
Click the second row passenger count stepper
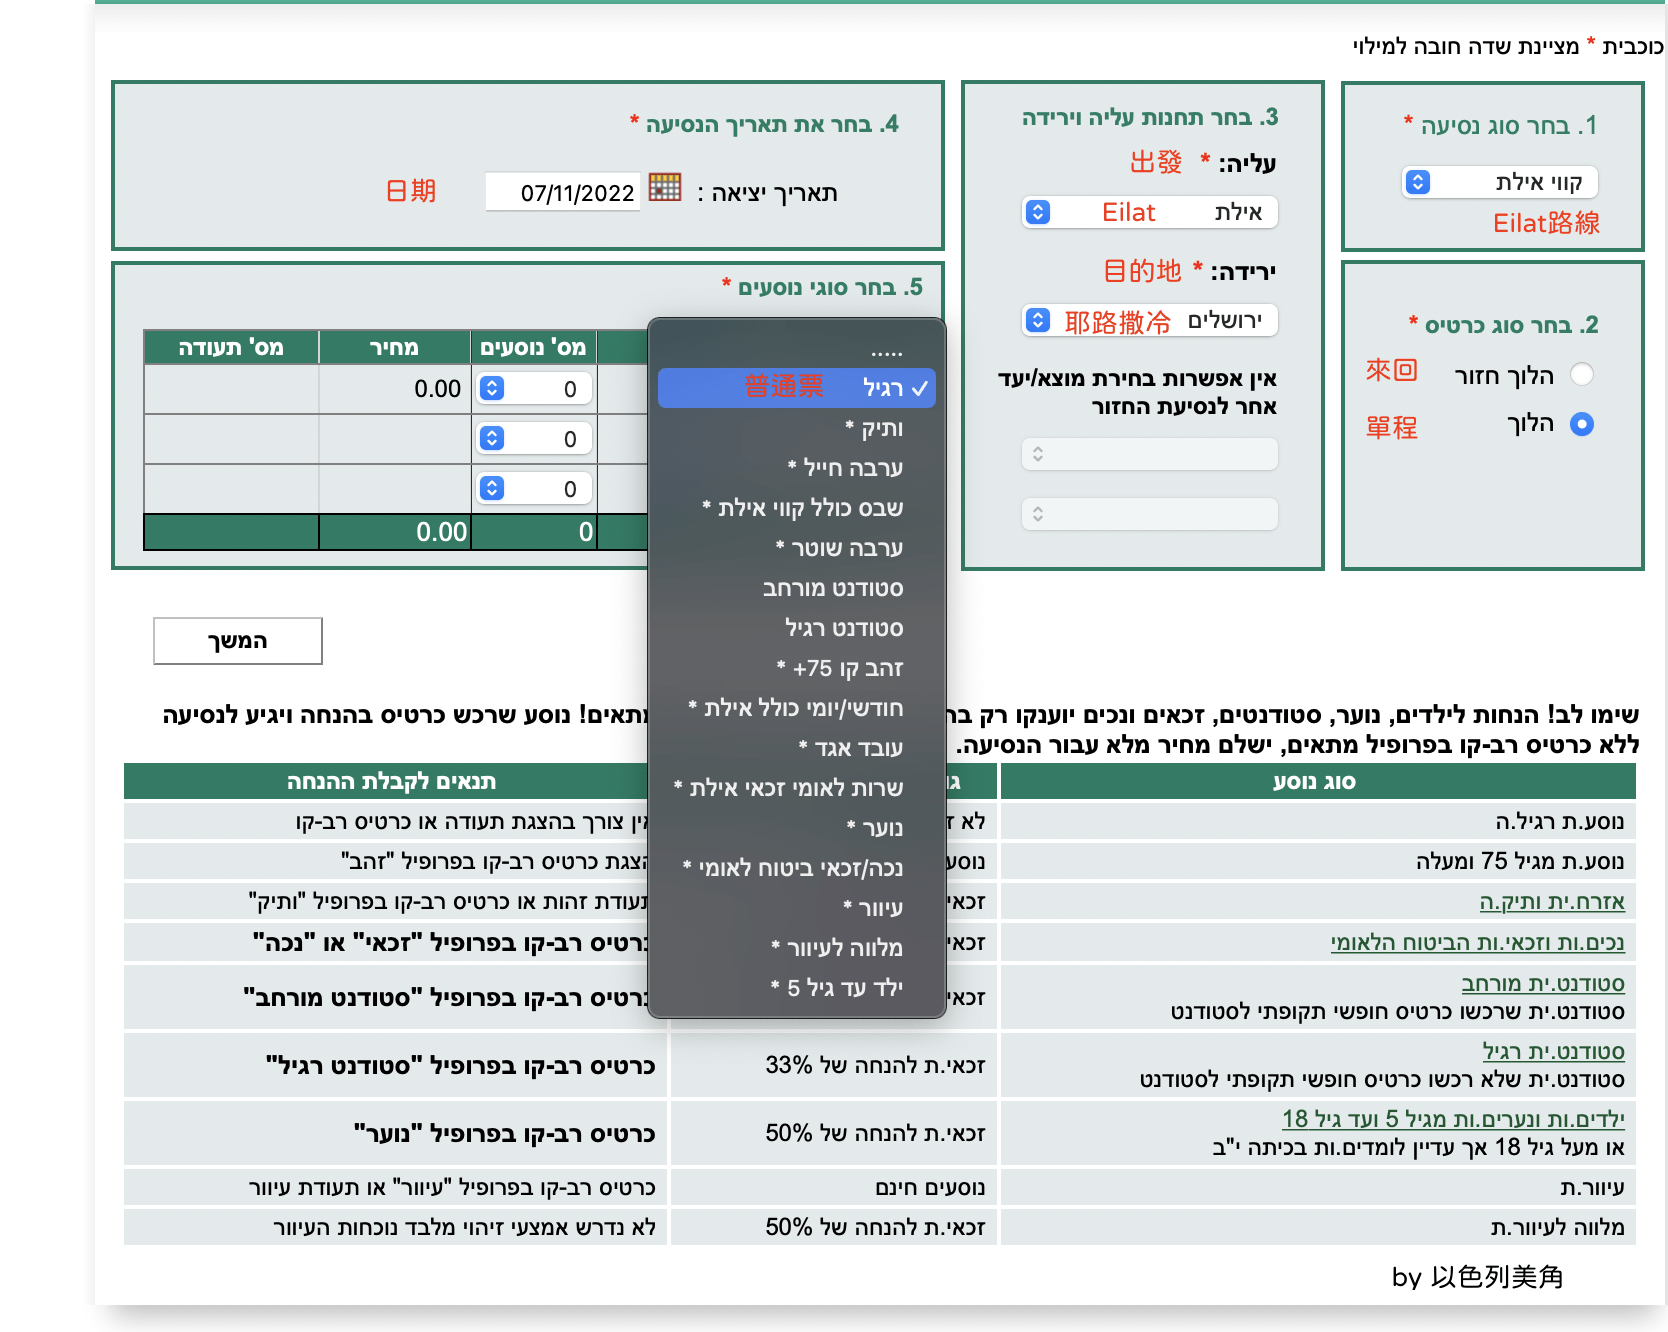pos(534,438)
